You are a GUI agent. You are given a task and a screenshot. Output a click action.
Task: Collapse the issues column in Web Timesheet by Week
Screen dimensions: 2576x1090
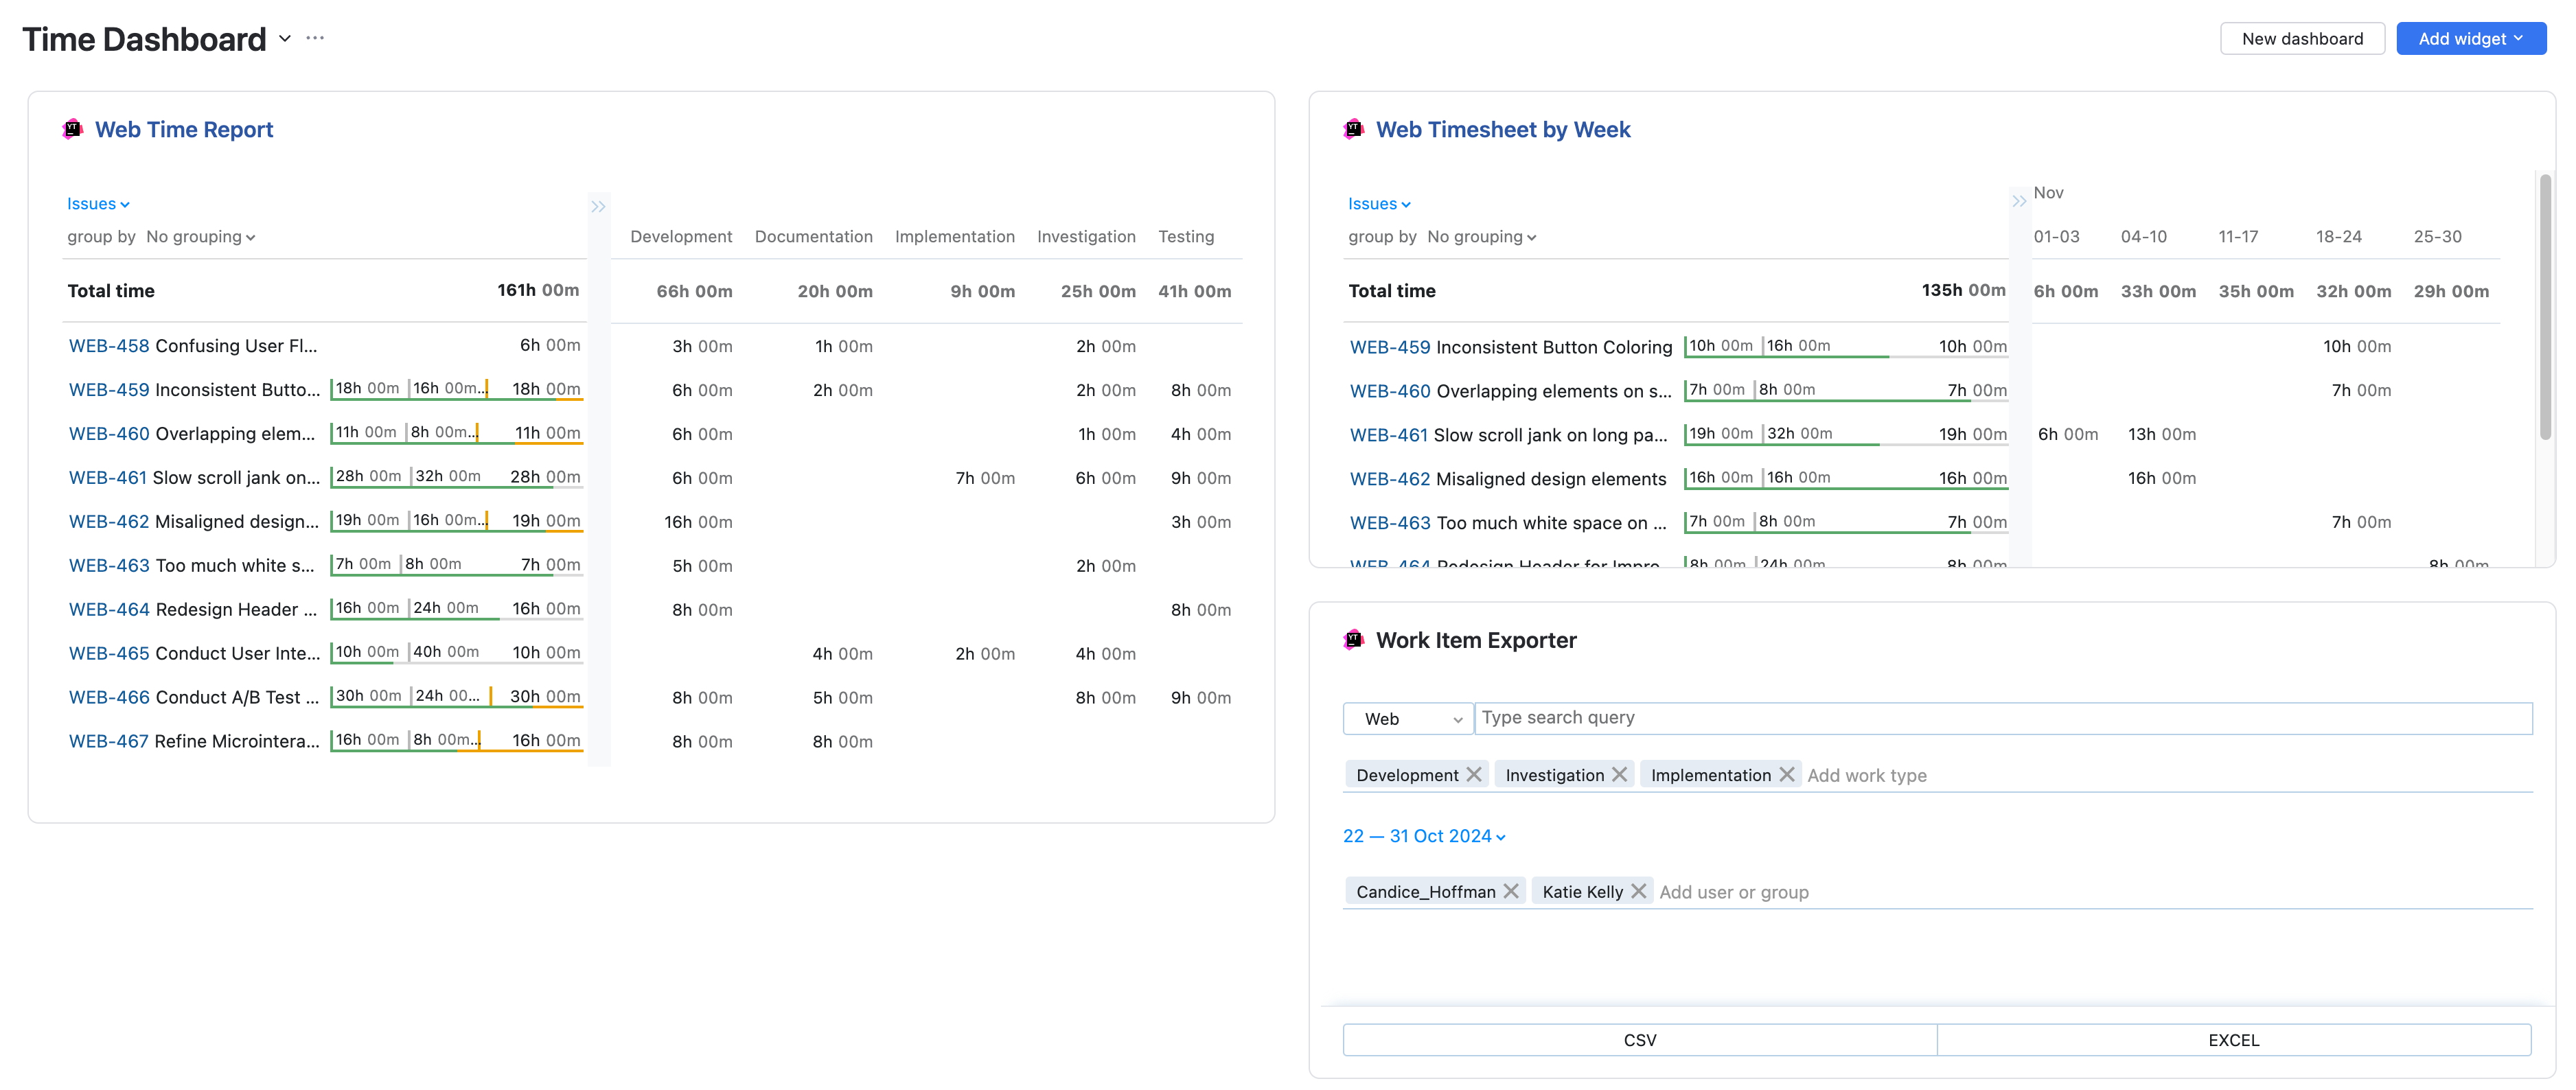(x=2019, y=202)
